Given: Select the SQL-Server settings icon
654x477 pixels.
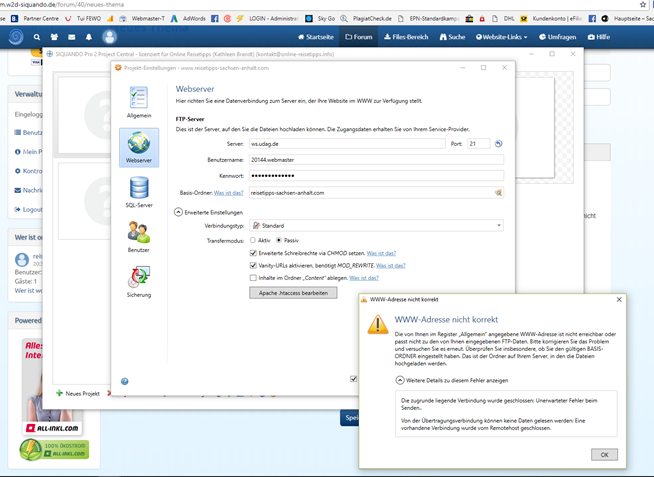Looking at the screenshot, I should pyautogui.click(x=139, y=190).
